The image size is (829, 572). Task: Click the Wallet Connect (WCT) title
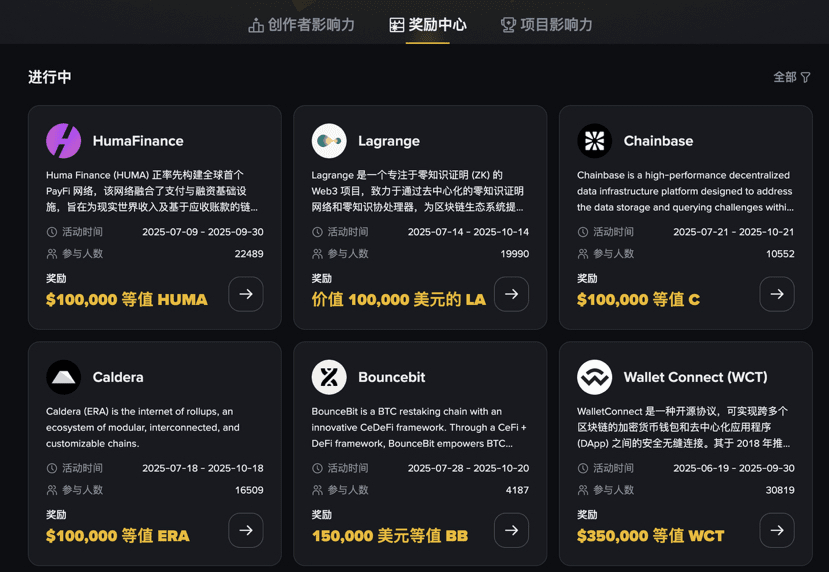click(x=695, y=377)
